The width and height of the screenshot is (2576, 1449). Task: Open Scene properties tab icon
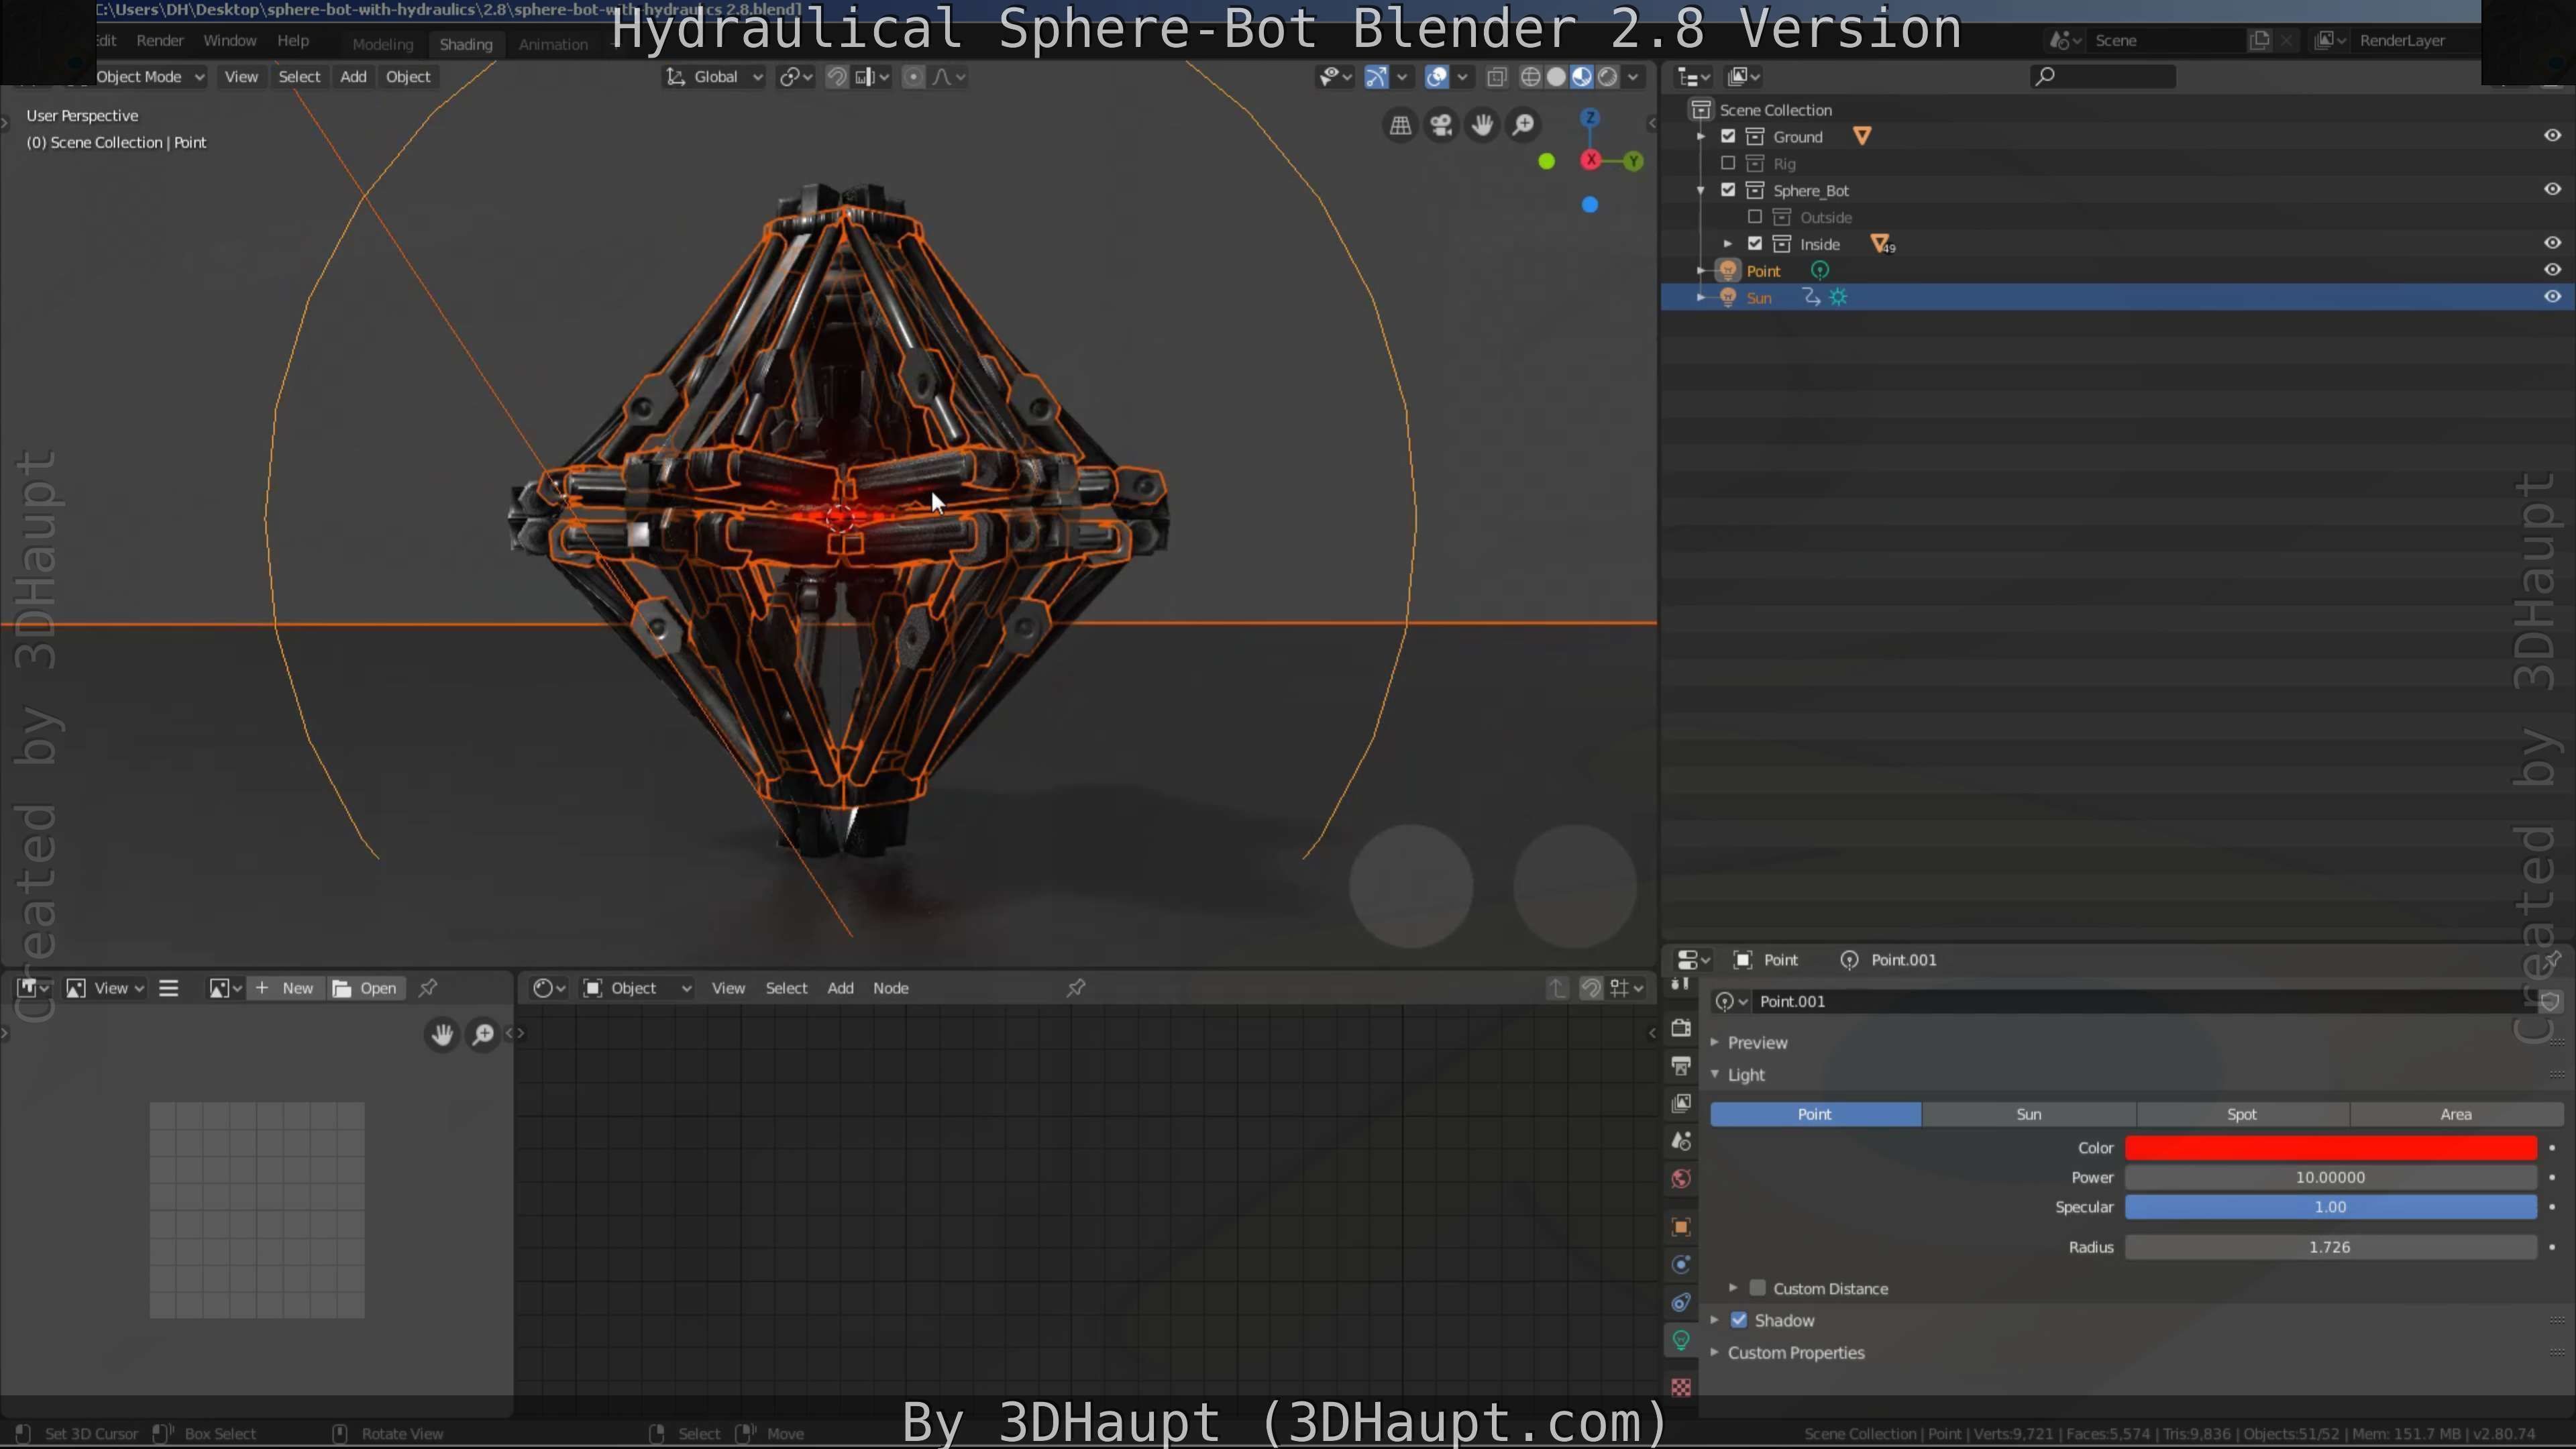pyautogui.click(x=1681, y=1141)
